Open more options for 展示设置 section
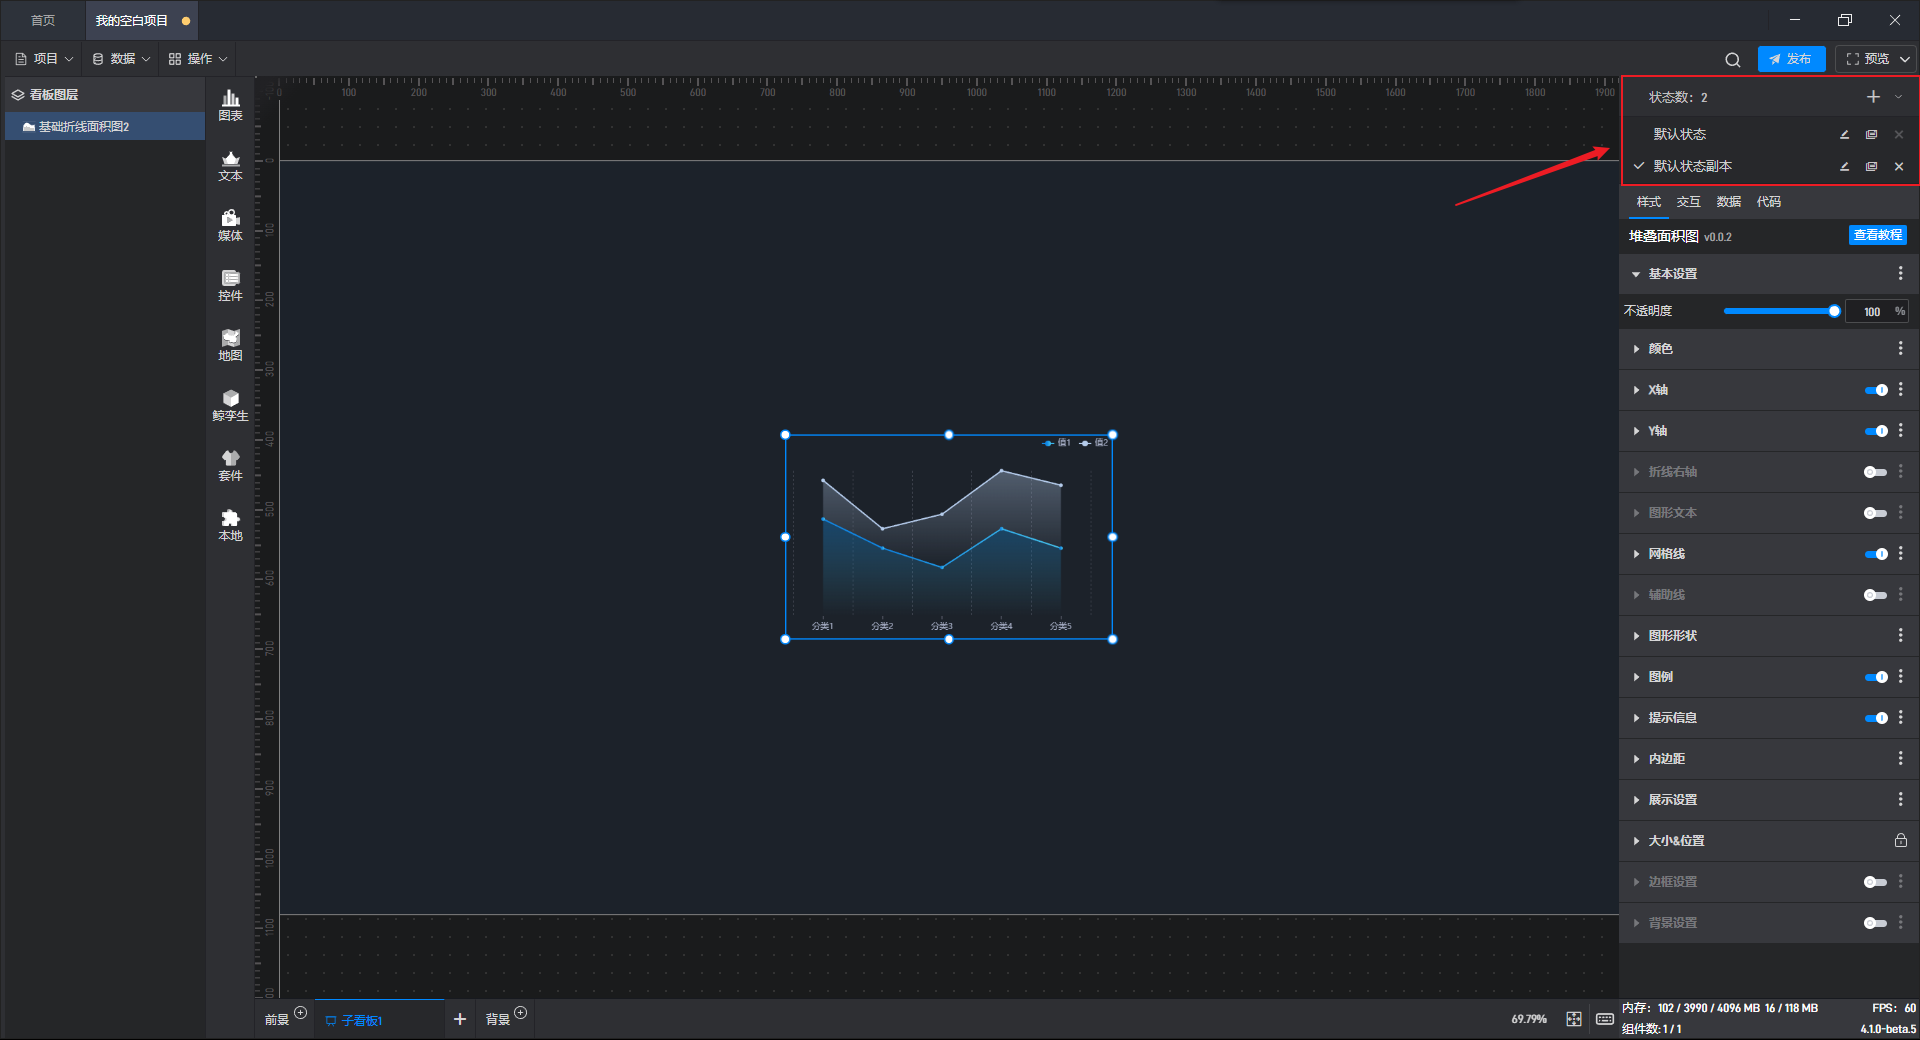 pyautogui.click(x=1900, y=800)
